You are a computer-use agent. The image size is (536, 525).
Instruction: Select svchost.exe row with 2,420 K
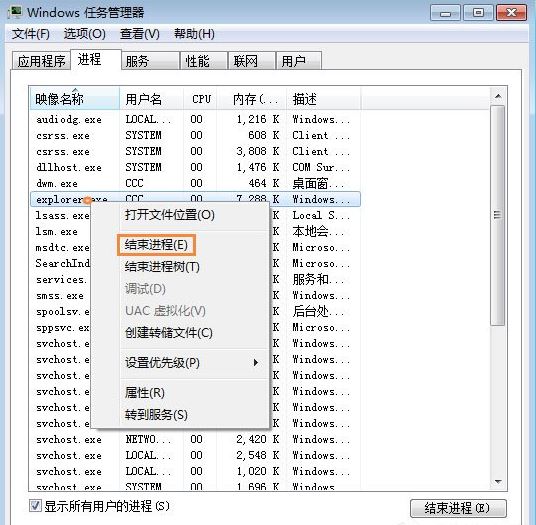(x=195, y=439)
